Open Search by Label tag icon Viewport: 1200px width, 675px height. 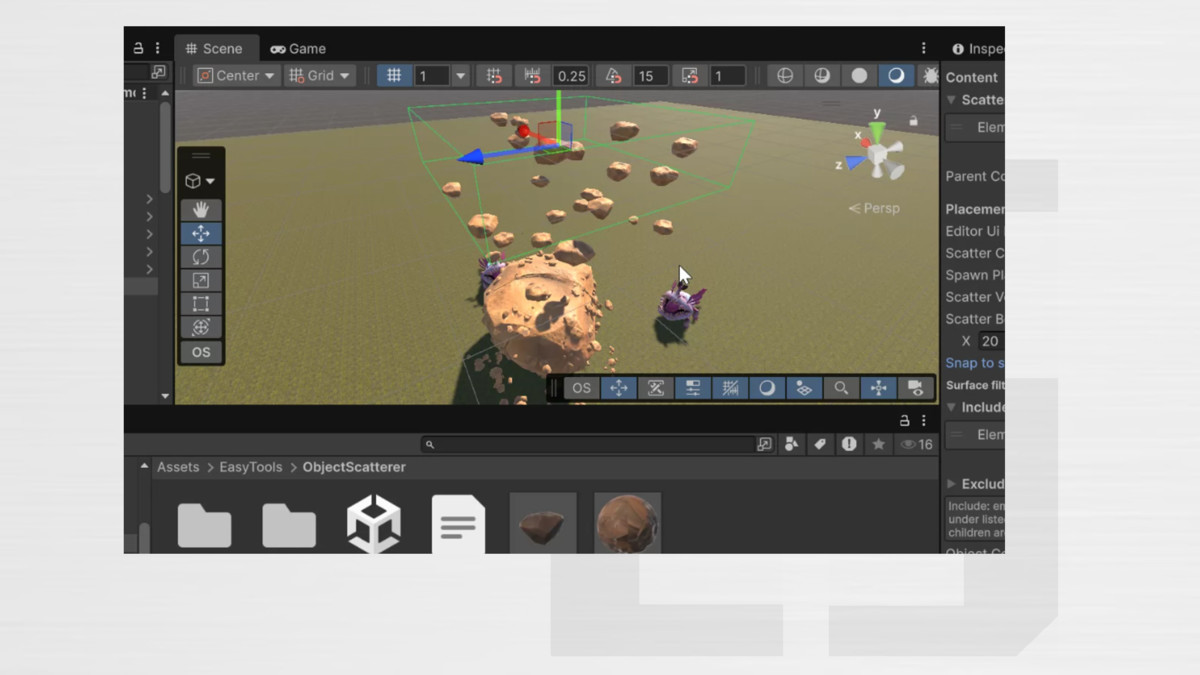(x=820, y=444)
